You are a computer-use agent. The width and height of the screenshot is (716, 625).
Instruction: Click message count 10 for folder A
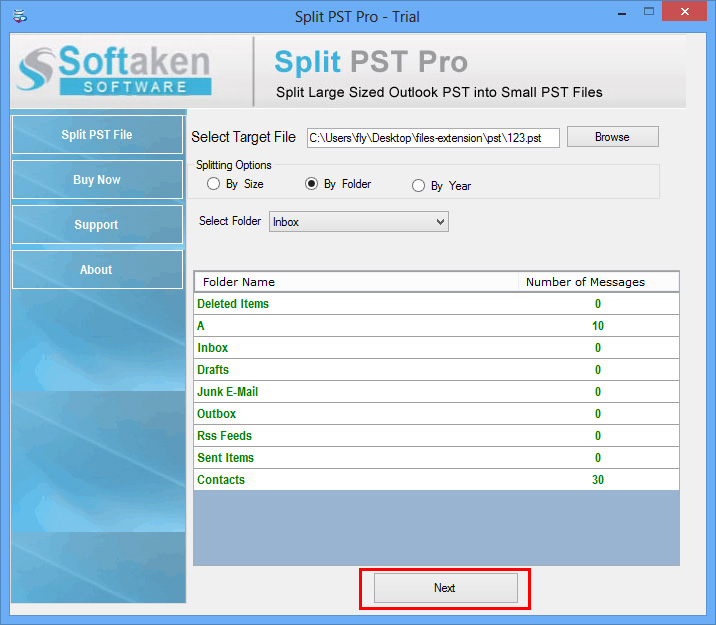598,326
